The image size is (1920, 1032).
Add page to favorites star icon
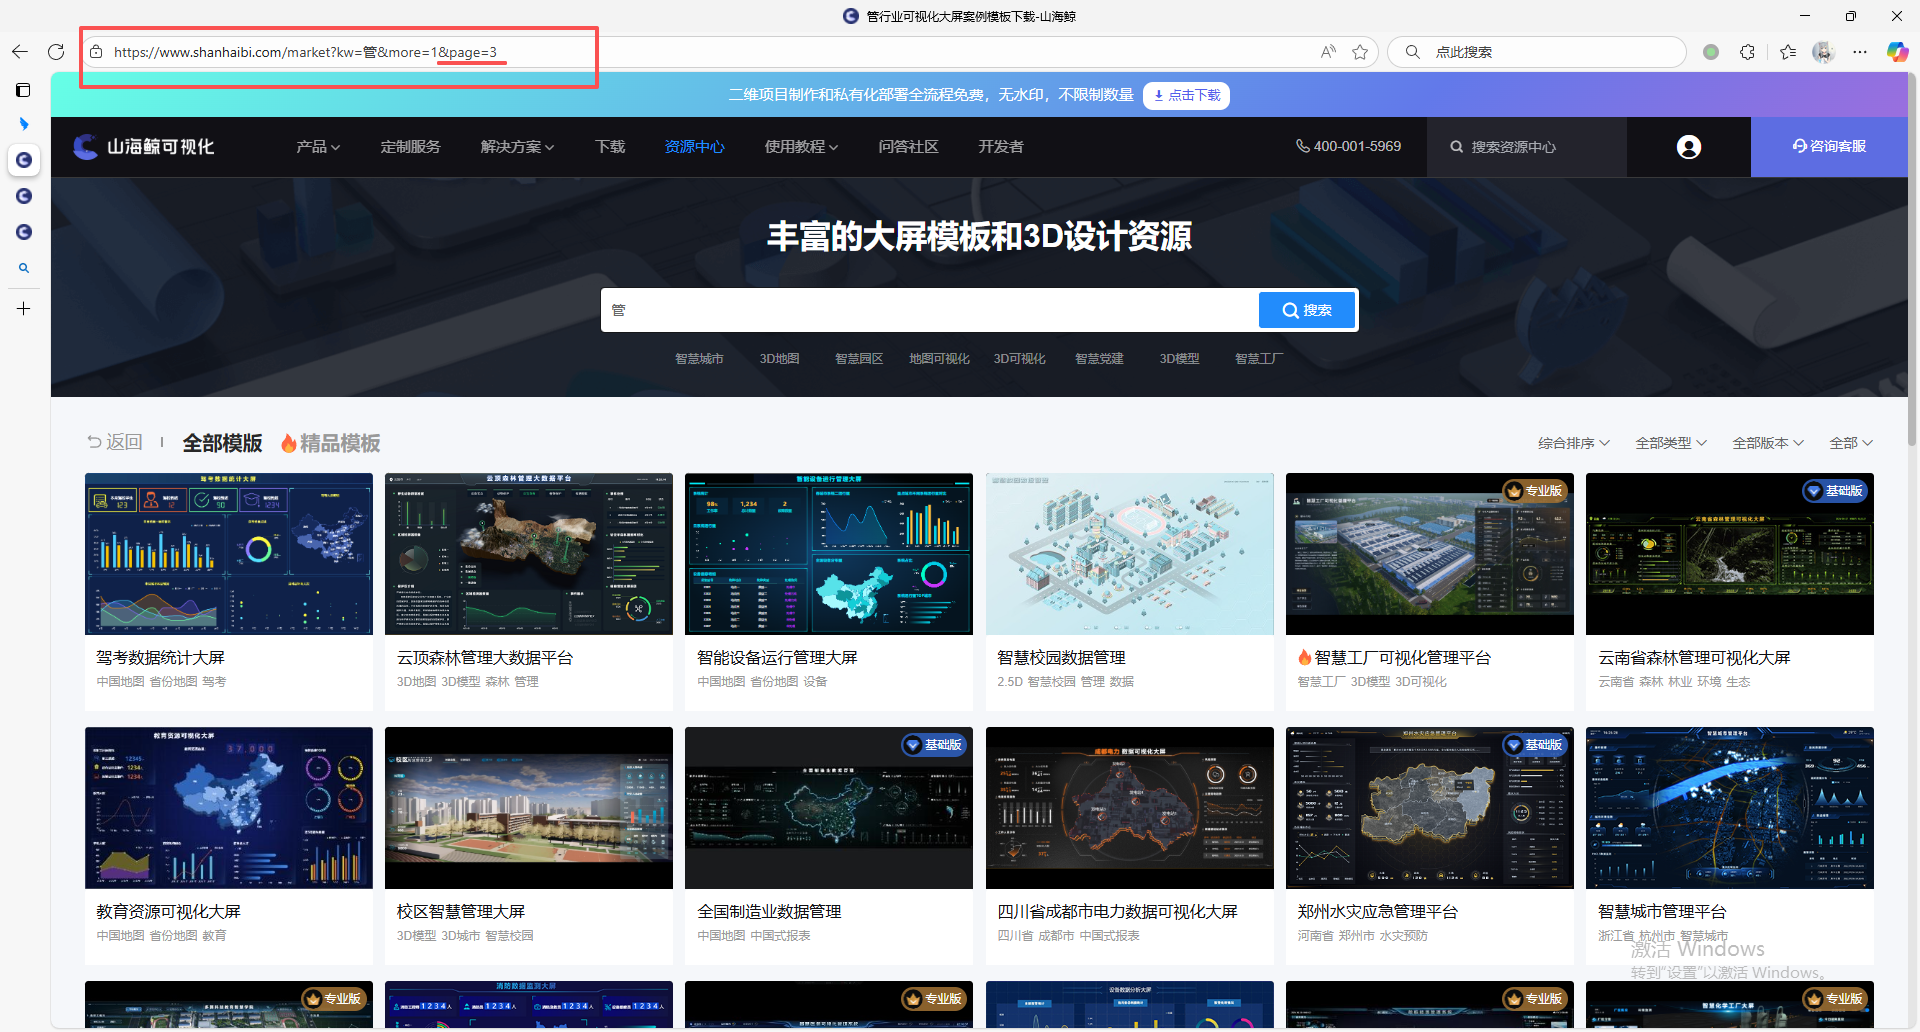pyautogui.click(x=1360, y=52)
